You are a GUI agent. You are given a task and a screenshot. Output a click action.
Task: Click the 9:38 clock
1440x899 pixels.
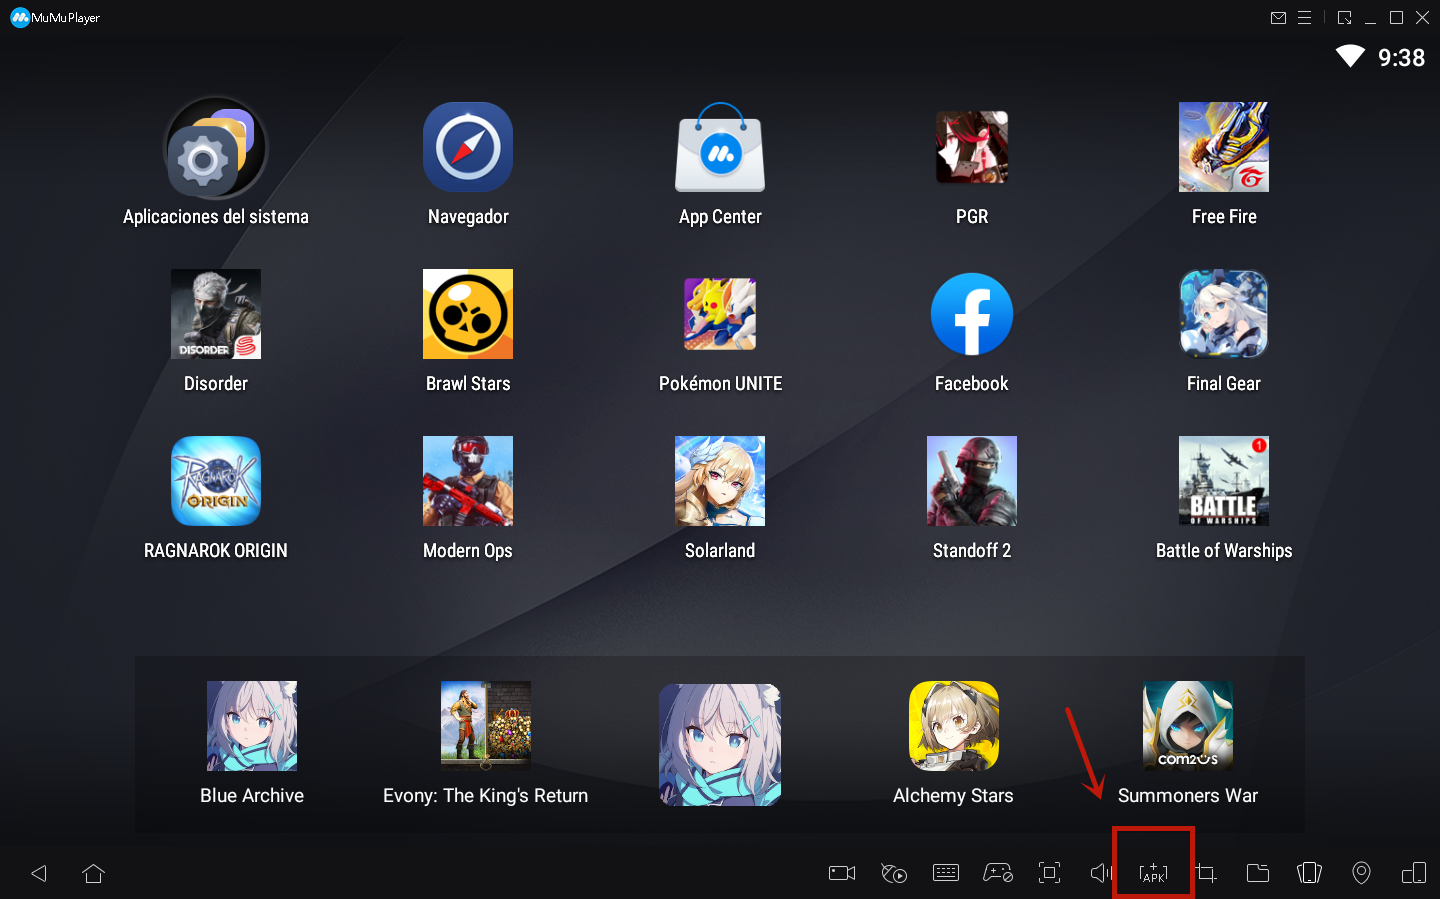click(1402, 58)
